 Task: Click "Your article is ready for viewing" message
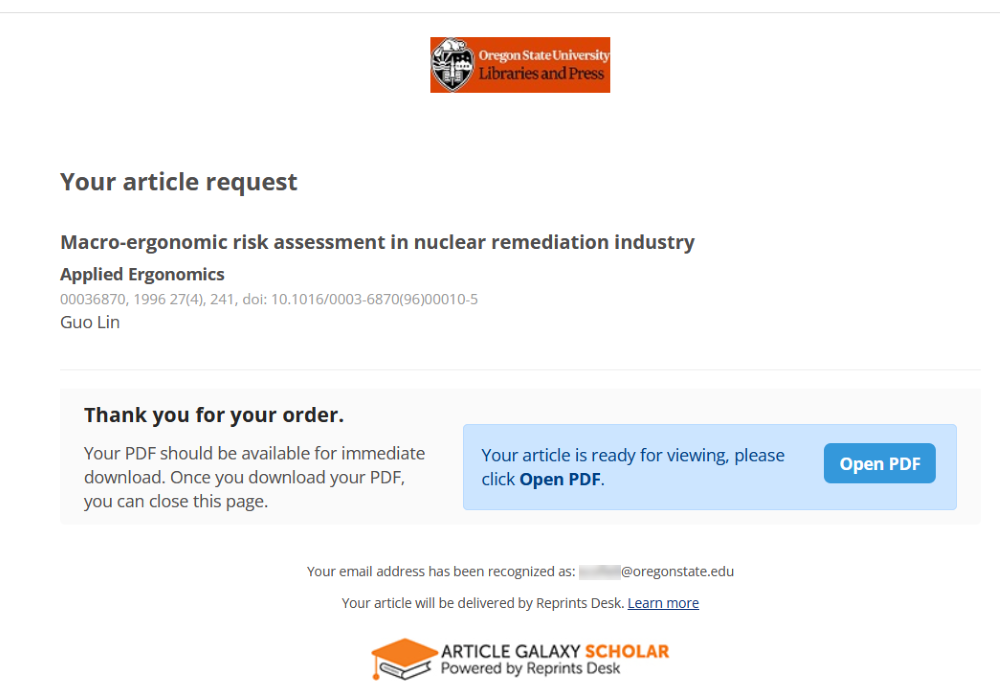632,456
